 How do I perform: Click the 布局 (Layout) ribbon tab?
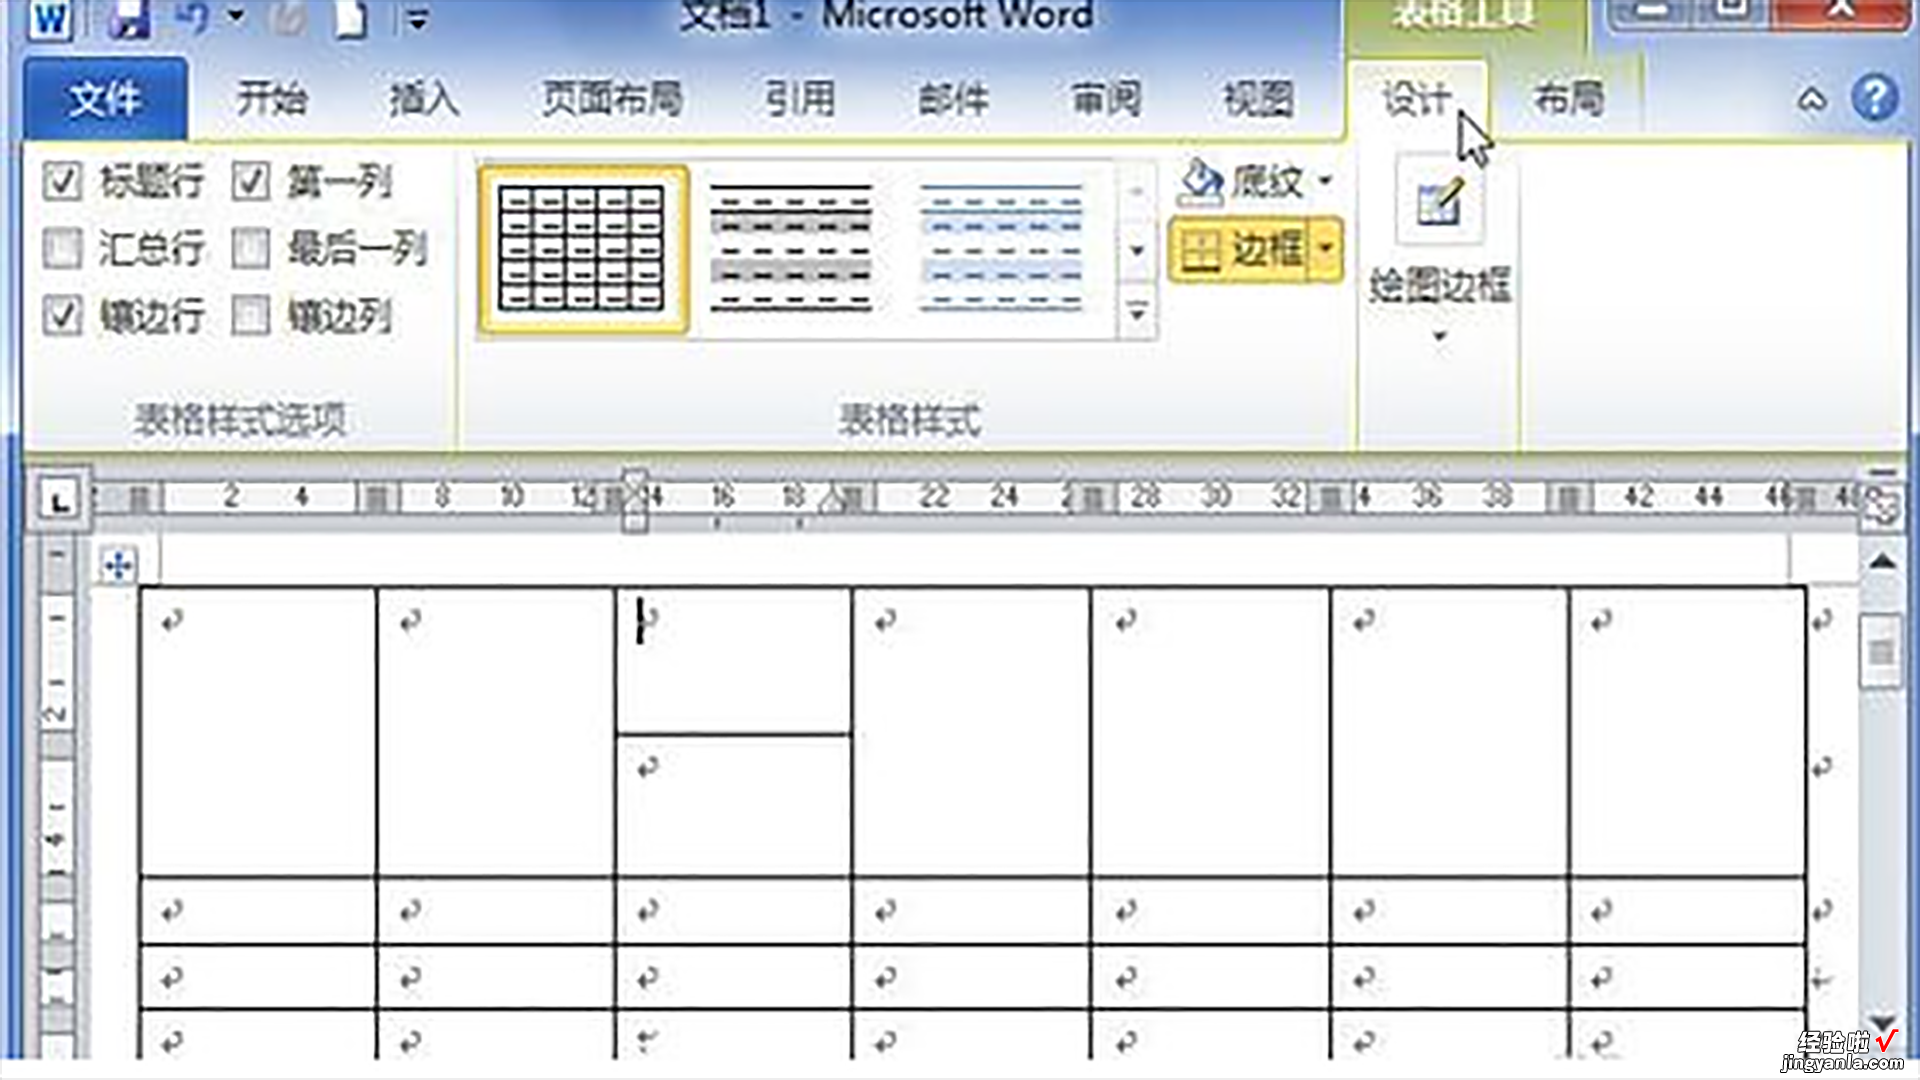click(x=1568, y=99)
